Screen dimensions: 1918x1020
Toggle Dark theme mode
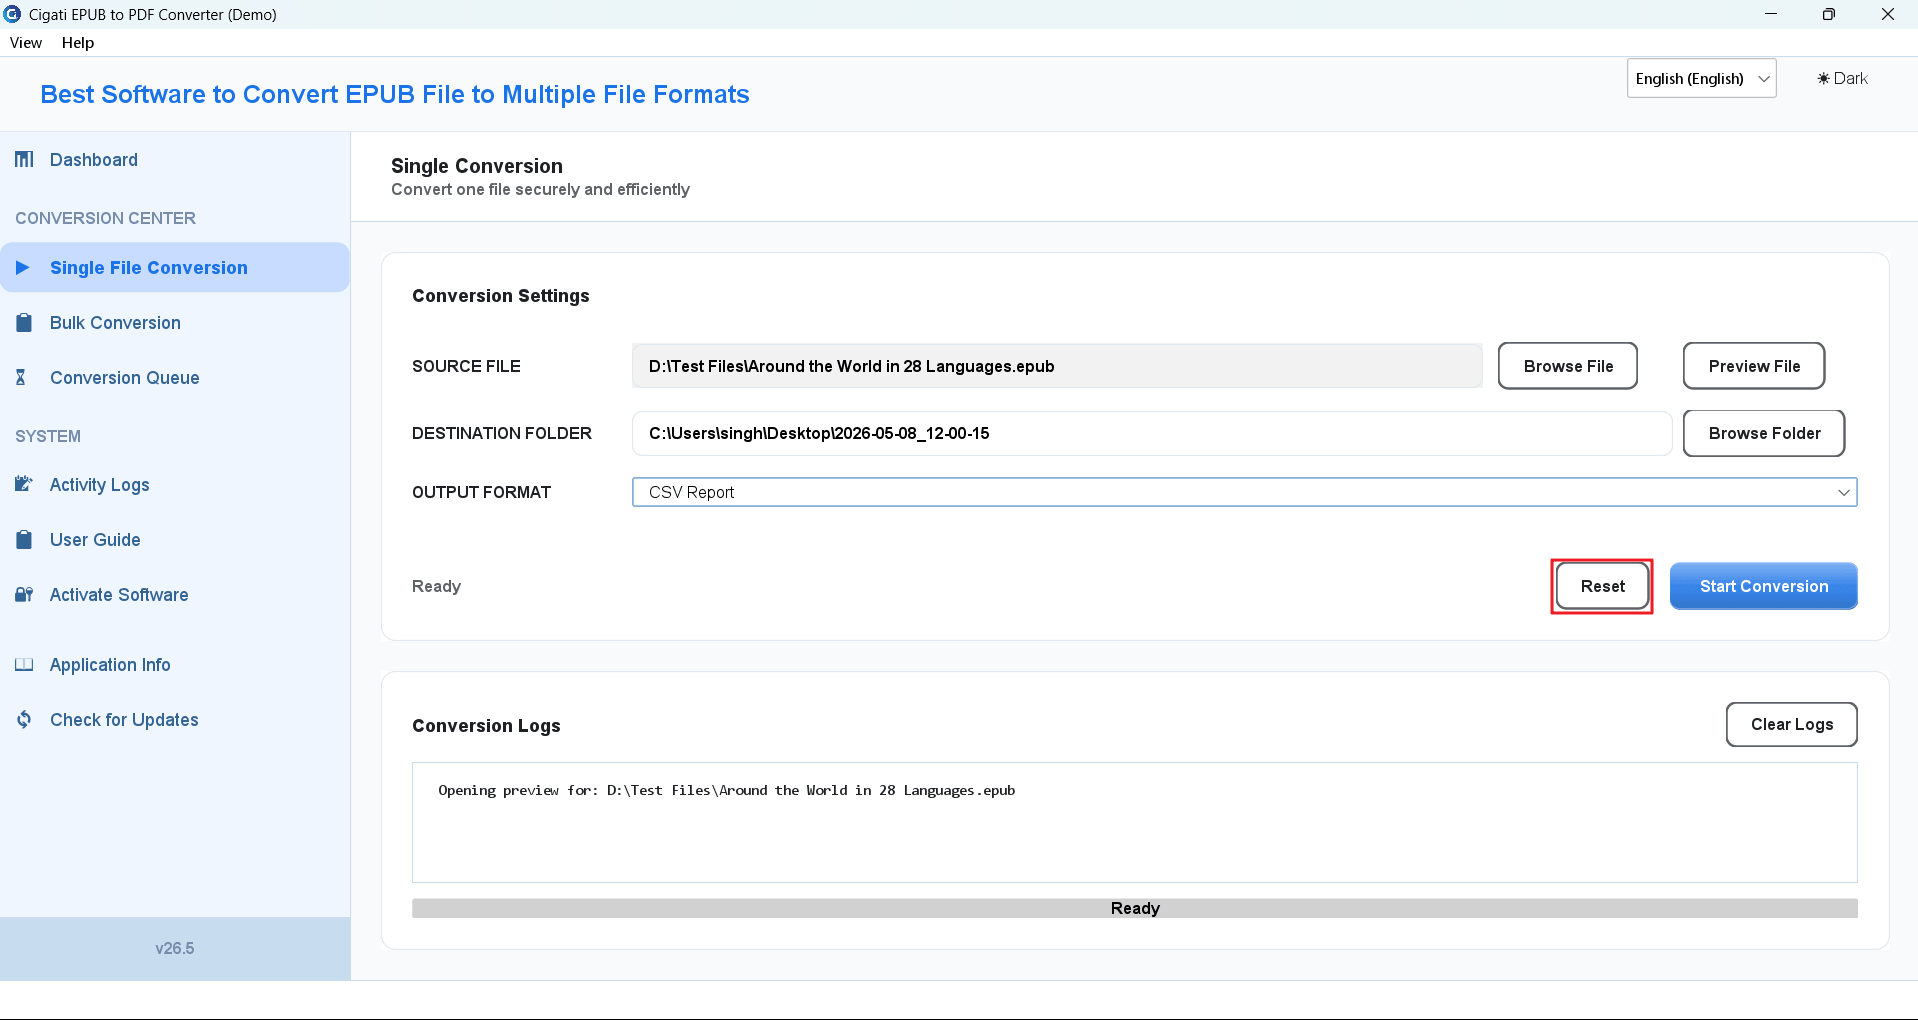point(1842,79)
